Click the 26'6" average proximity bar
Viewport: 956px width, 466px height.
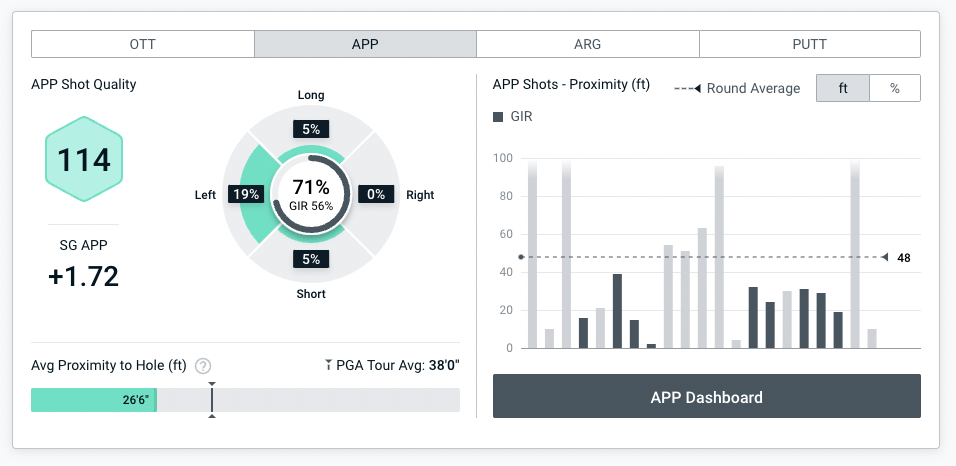tap(94, 400)
